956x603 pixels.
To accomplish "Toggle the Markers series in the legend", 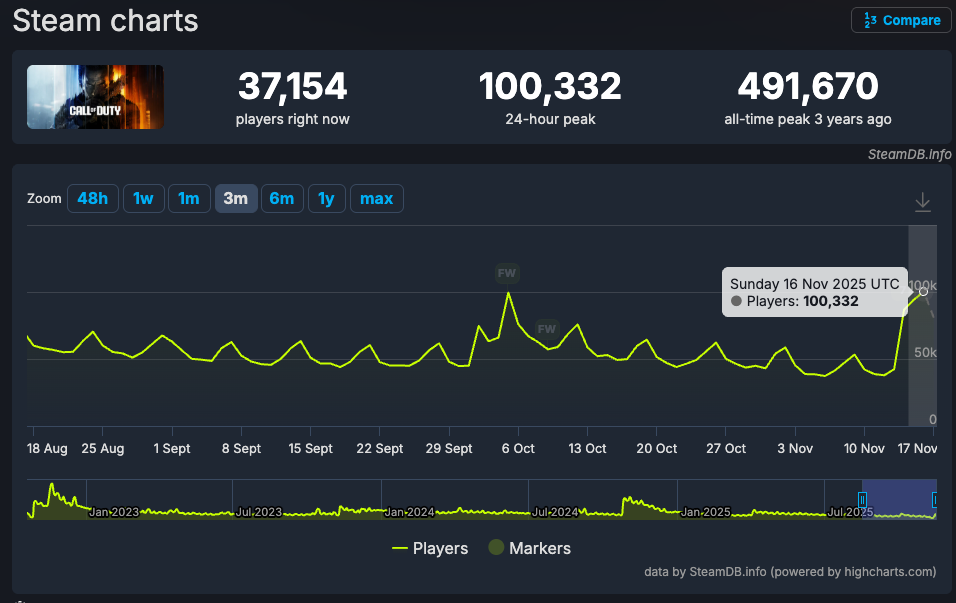I will coord(529,548).
